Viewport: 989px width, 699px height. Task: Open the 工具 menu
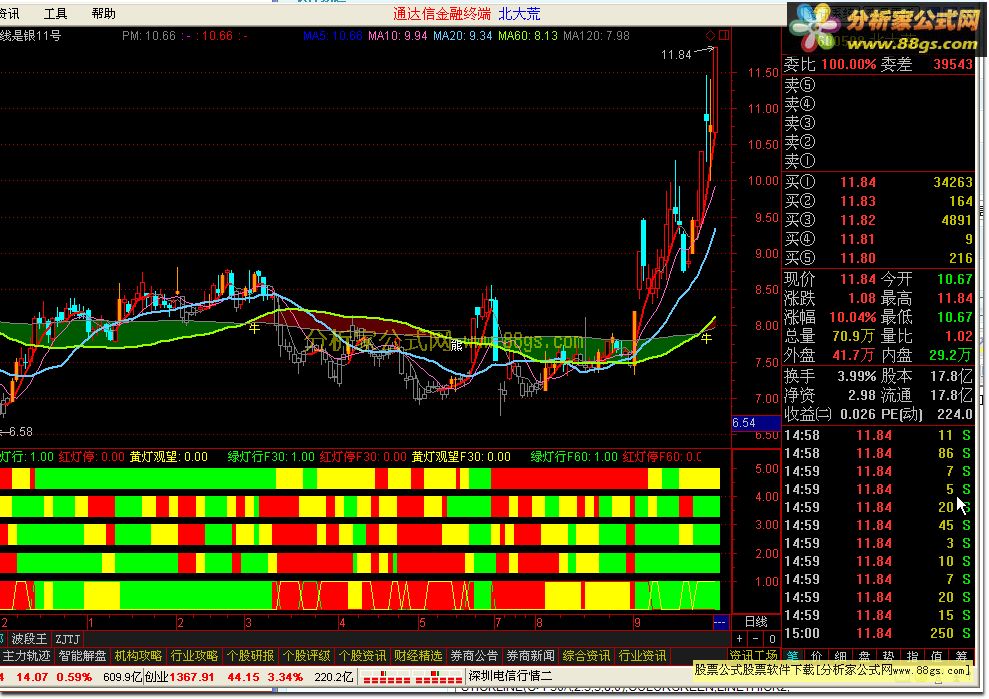[56, 13]
